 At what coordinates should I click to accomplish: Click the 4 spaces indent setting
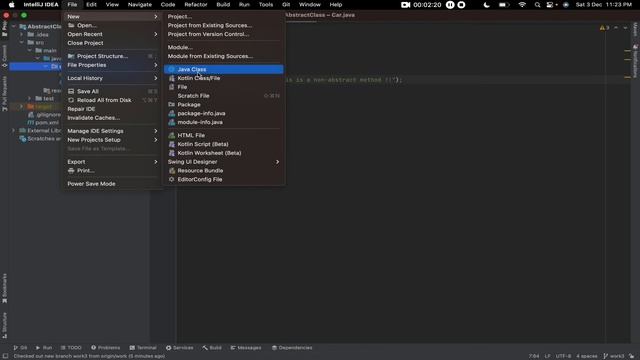pos(587,356)
